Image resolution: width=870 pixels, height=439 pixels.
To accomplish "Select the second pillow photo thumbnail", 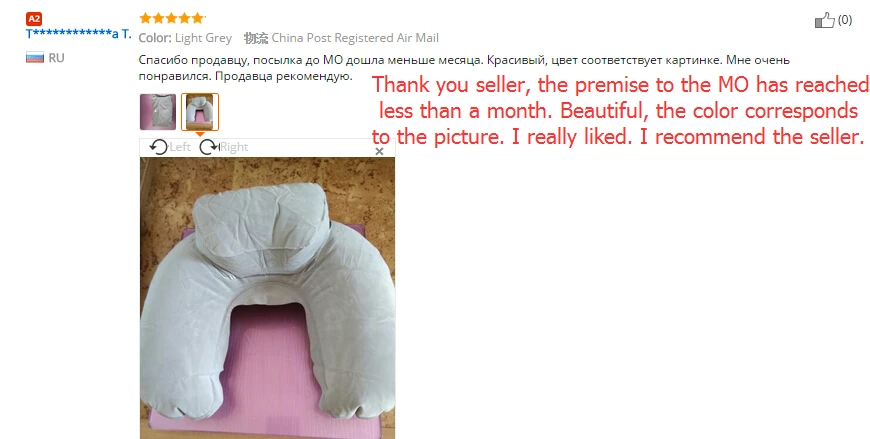I will point(200,112).
